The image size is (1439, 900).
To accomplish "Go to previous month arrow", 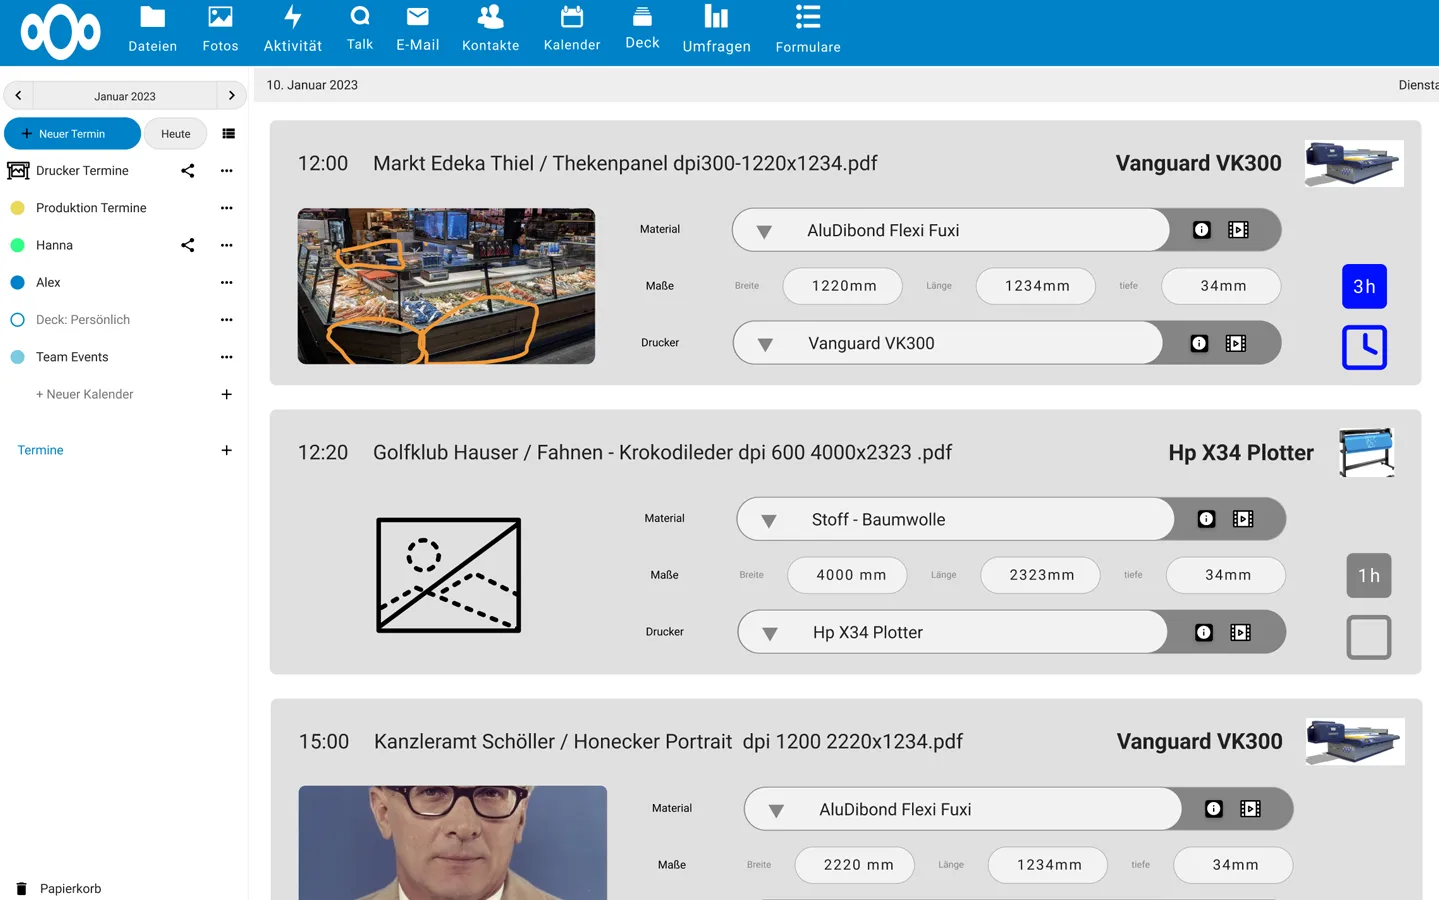I will pyautogui.click(x=18, y=96).
